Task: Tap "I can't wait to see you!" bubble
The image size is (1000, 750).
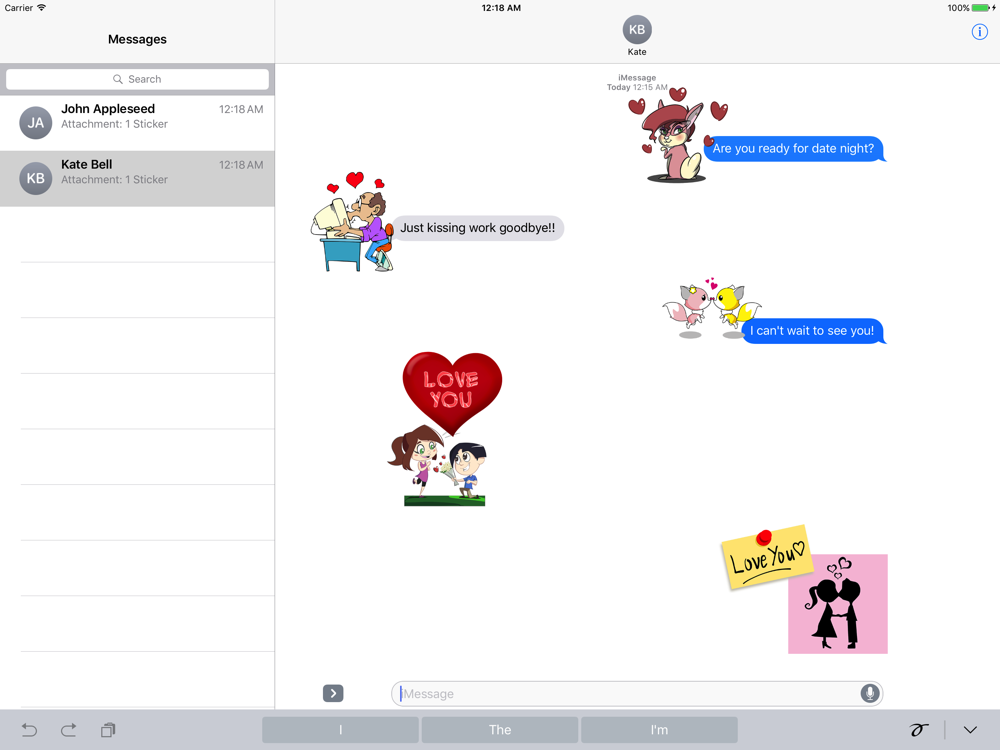Action: point(813,331)
